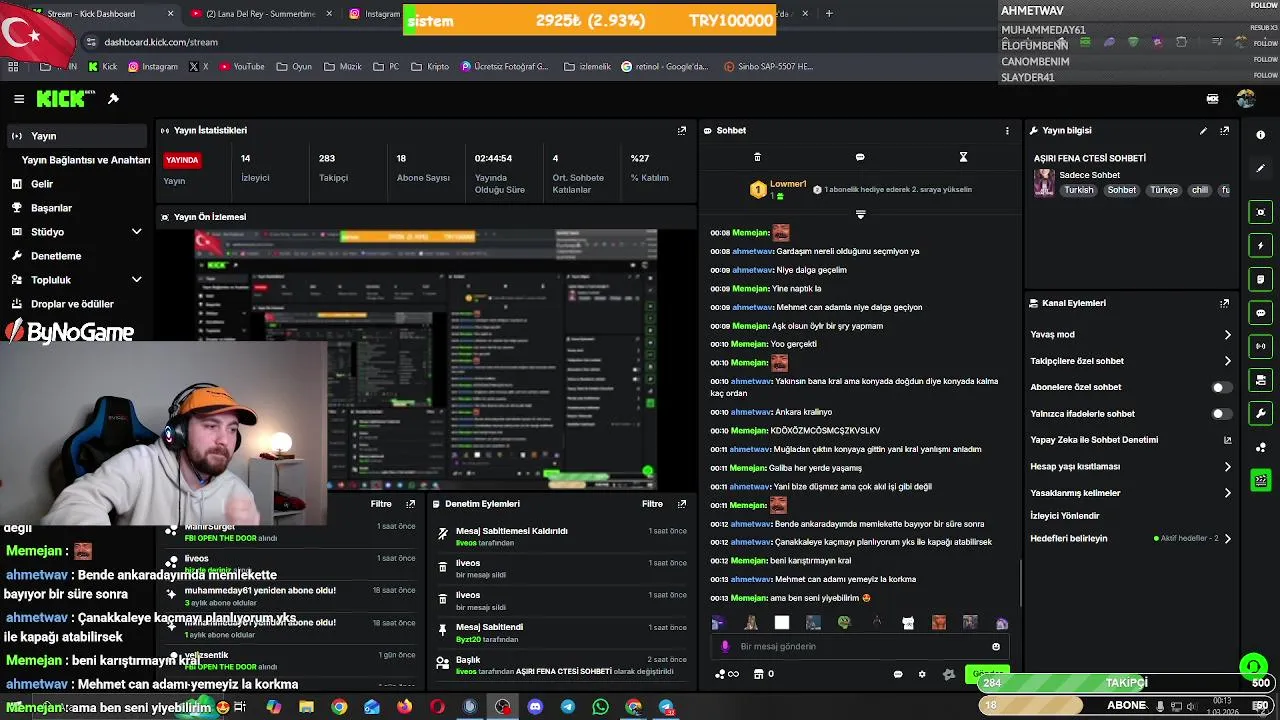Click the chat bubble icon in the right sidebar
The width and height of the screenshot is (1280, 720).
coord(1260,313)
